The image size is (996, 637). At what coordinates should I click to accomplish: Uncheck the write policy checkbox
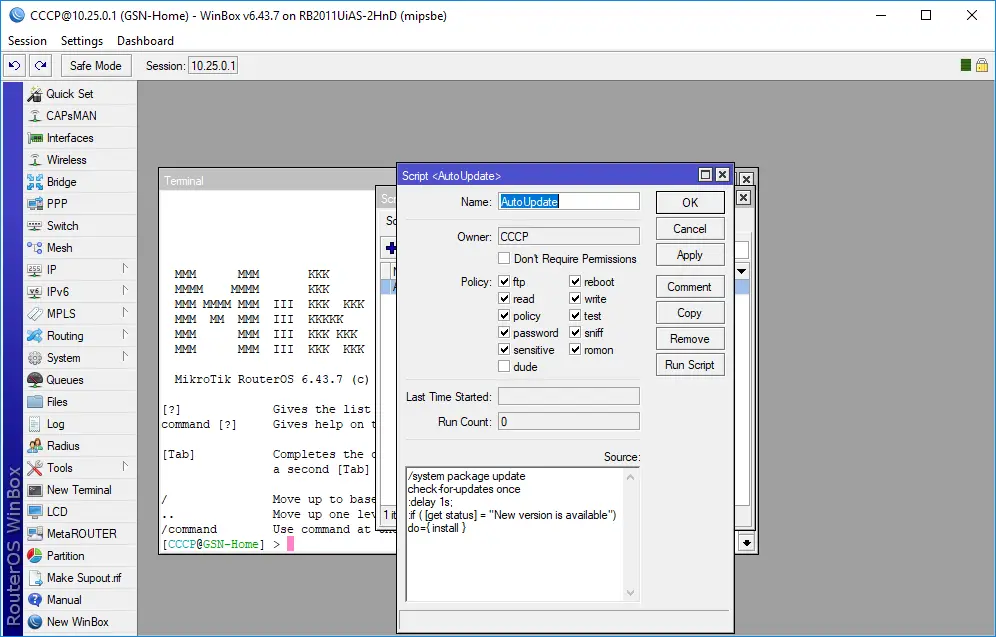[575, 298]
